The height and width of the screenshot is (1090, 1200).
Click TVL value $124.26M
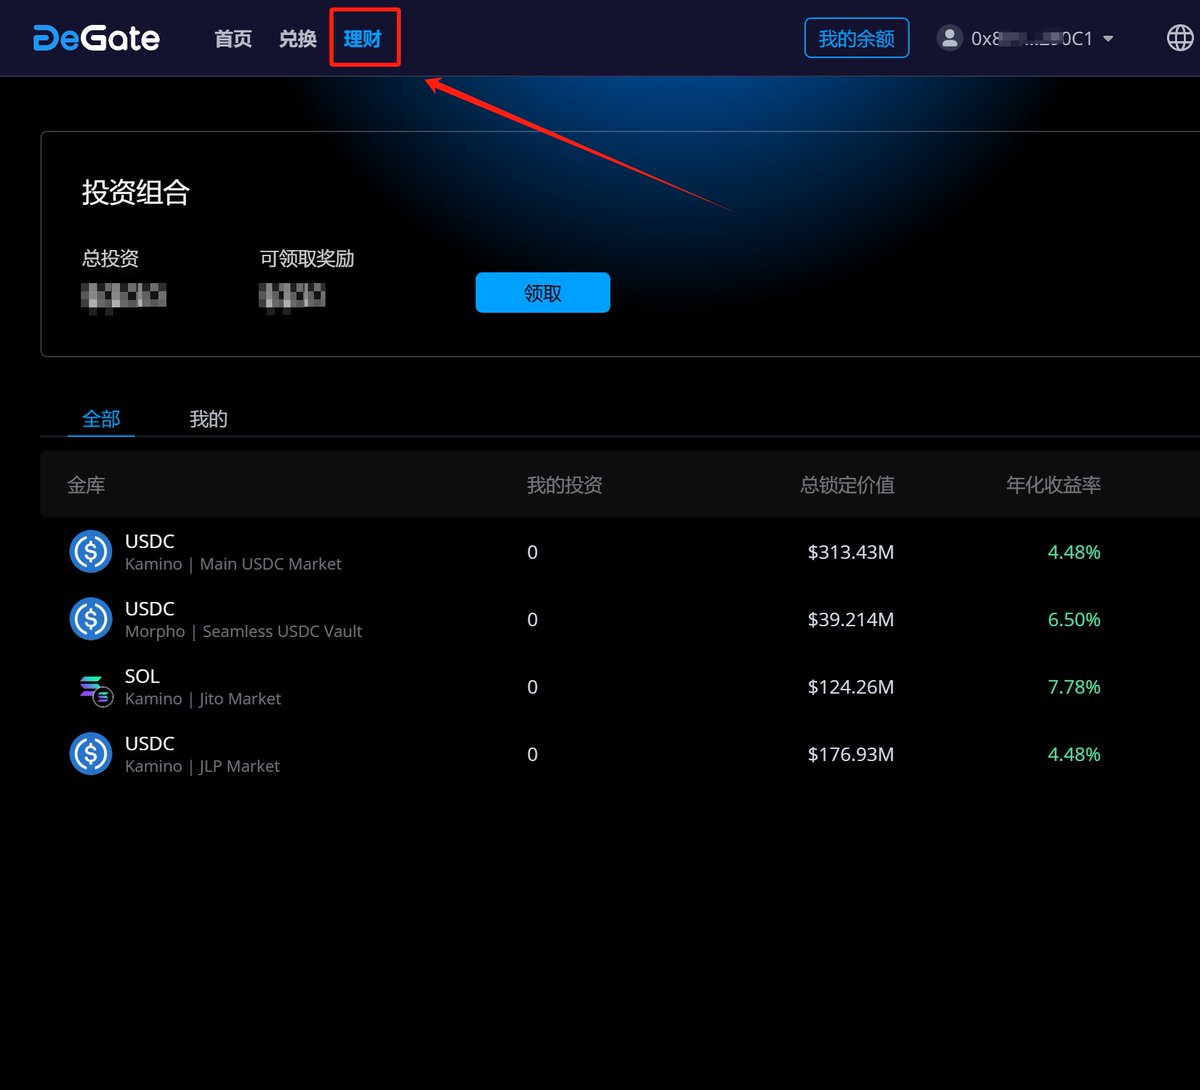pyautogui.click(x=851, y=687)
